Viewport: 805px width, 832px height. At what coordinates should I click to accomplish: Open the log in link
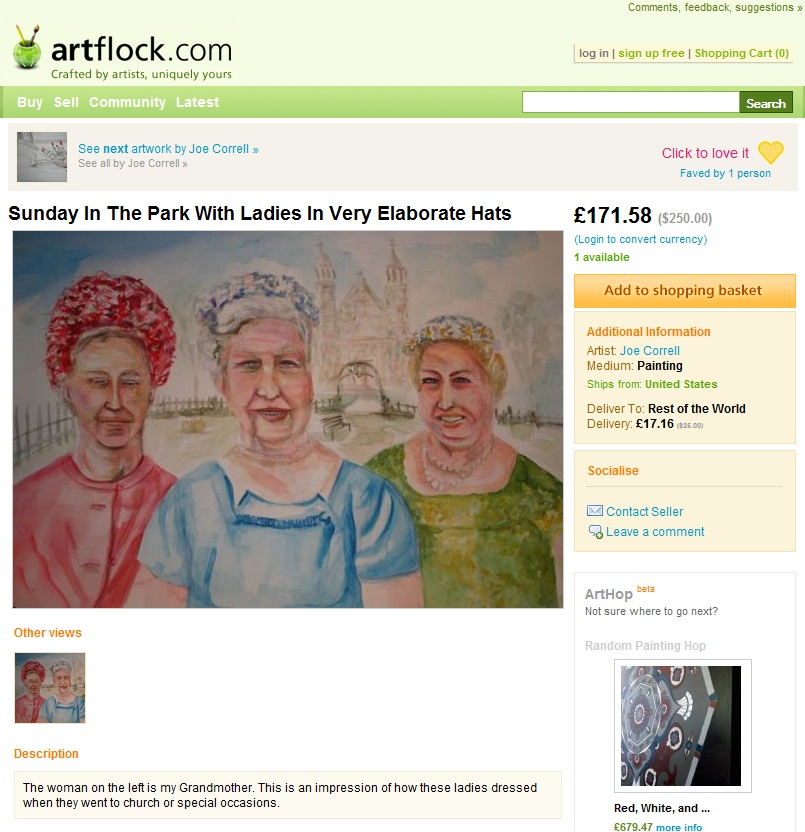click(x=593, y=53)
